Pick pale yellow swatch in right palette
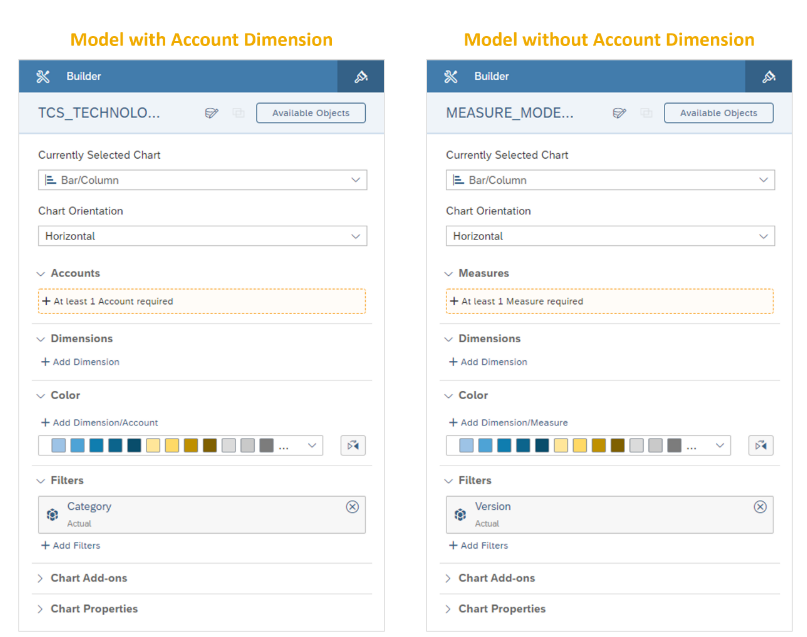 [x=561, y=446]
